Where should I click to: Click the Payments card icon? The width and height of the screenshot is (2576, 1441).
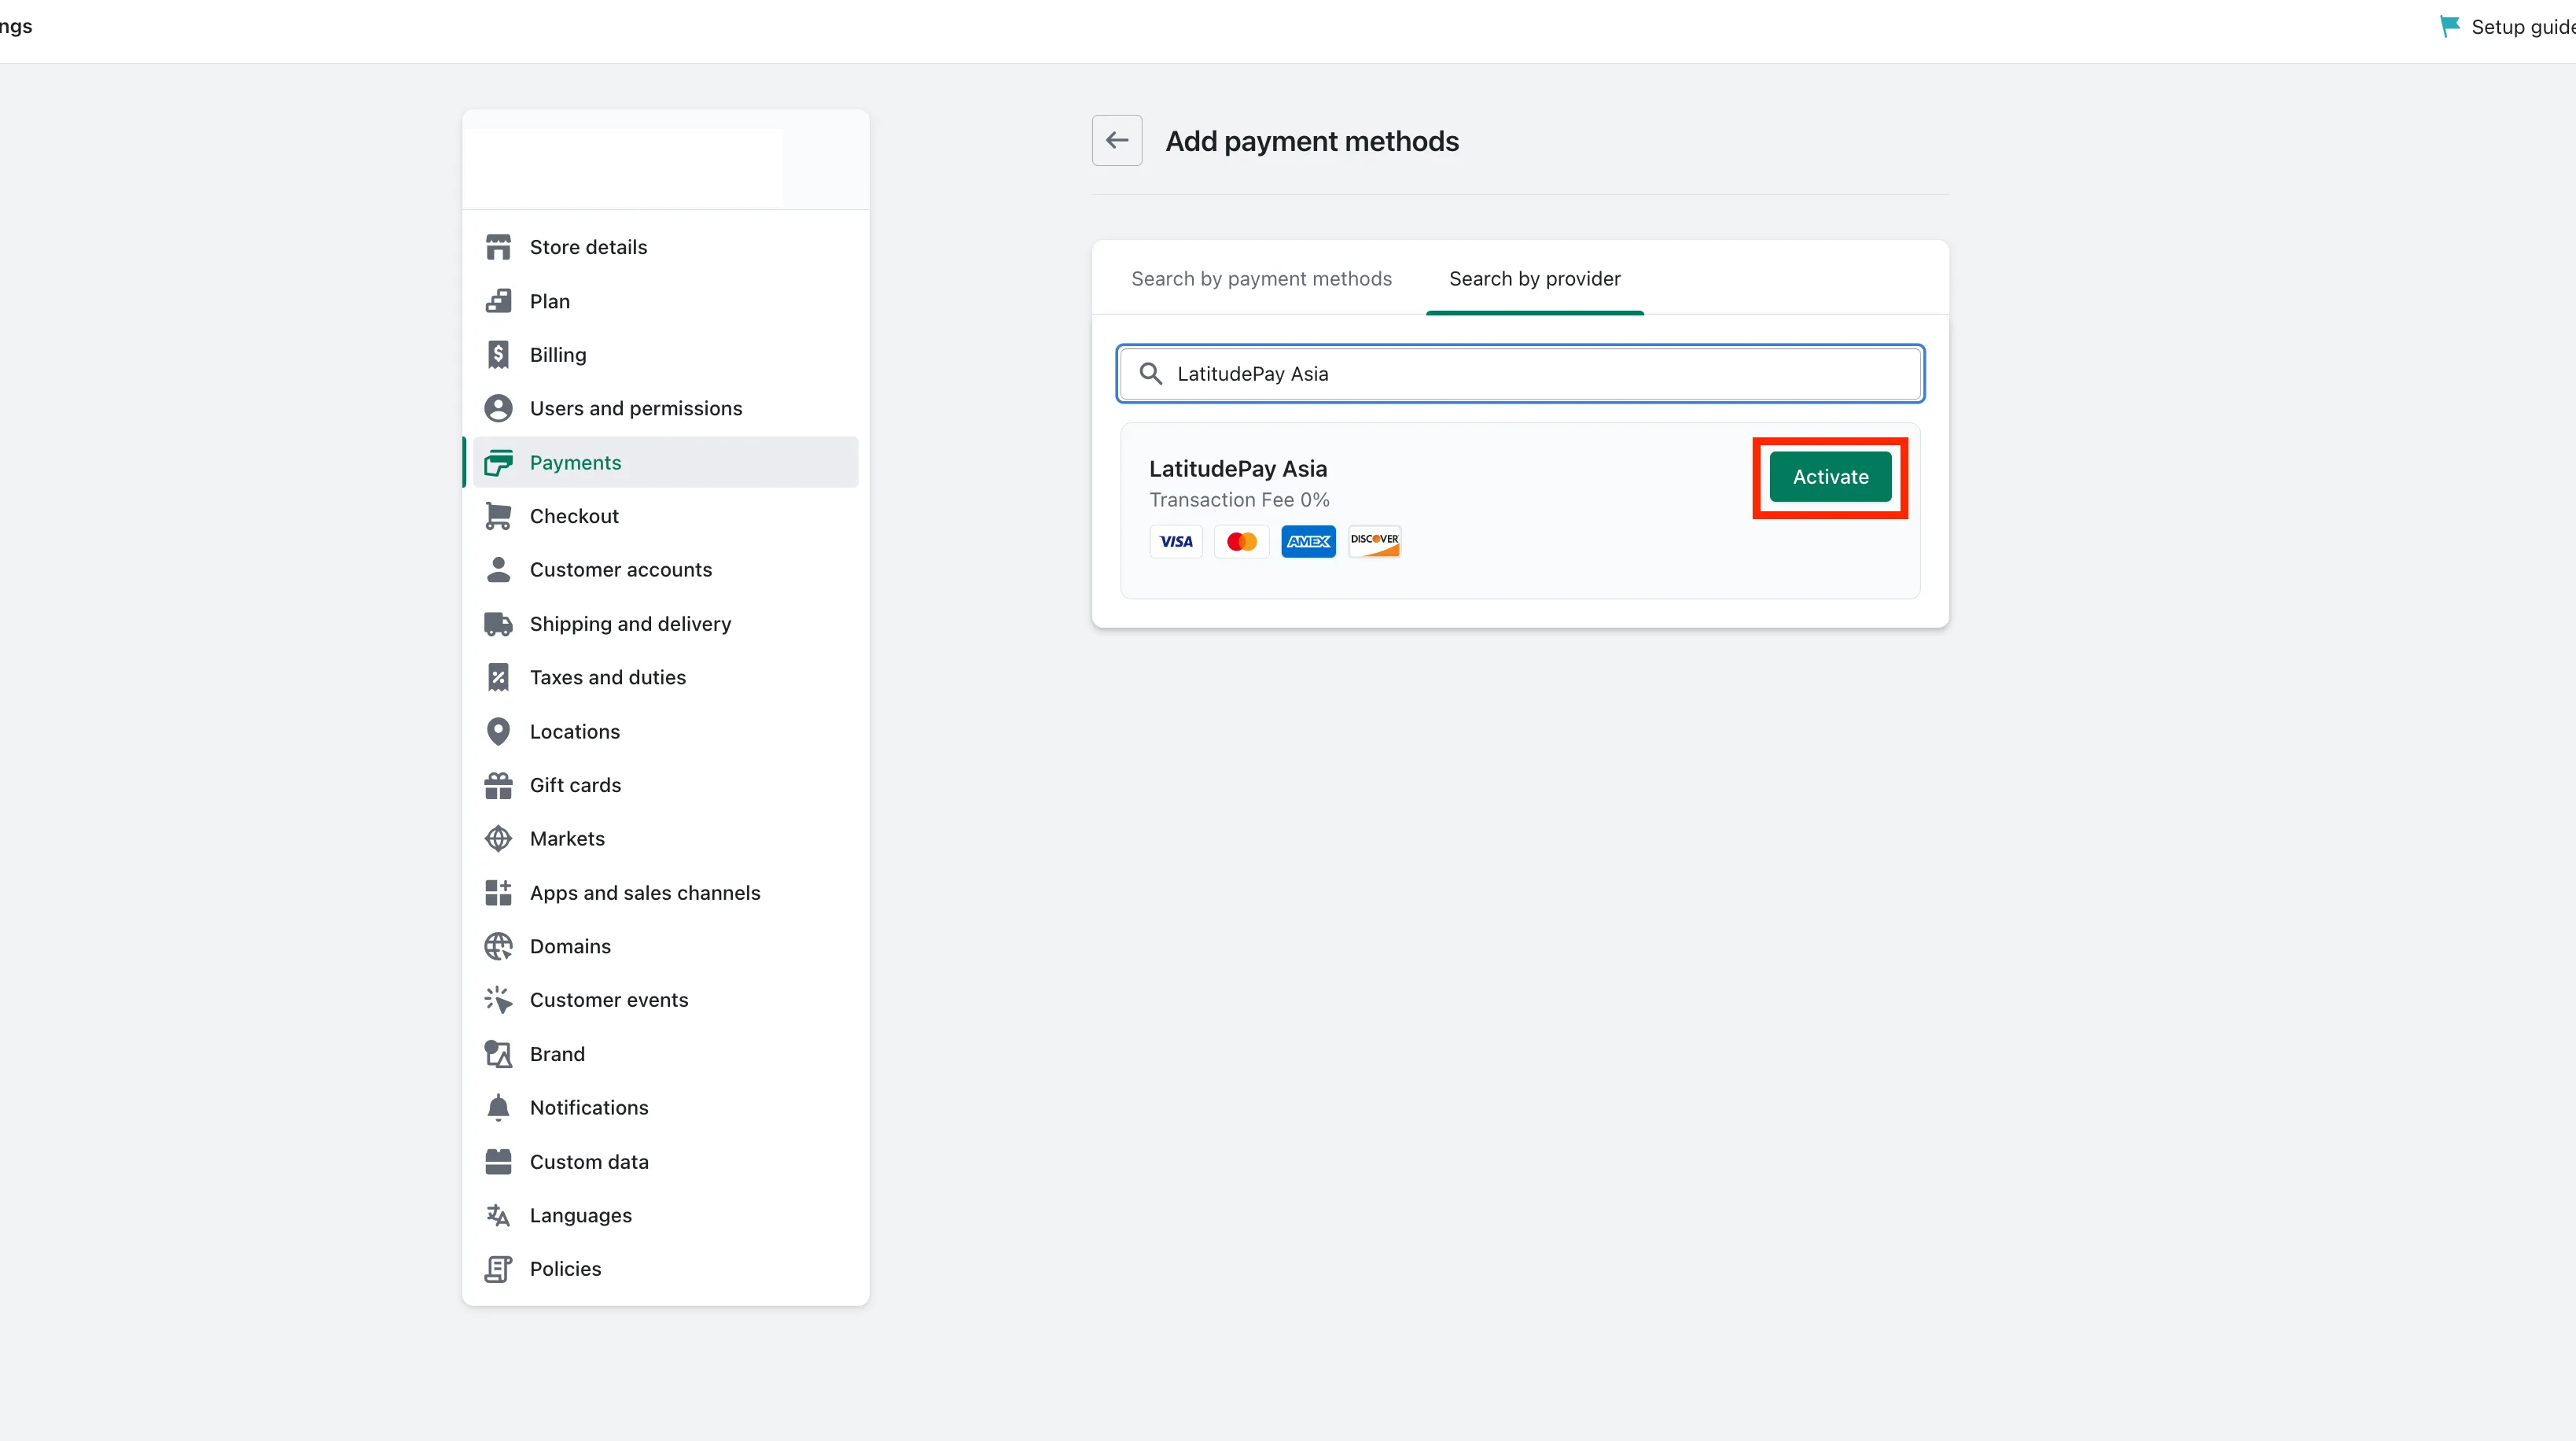point(498,462)
